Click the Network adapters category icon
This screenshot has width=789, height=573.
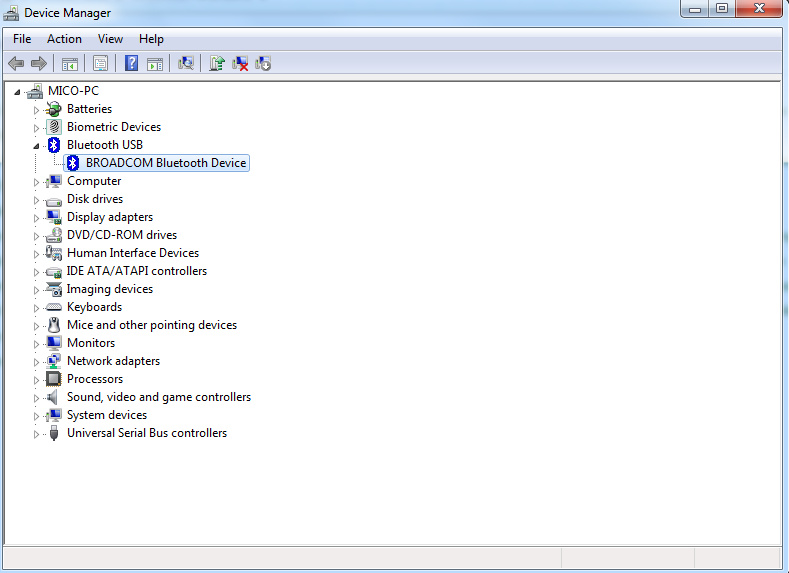(54, 361)
